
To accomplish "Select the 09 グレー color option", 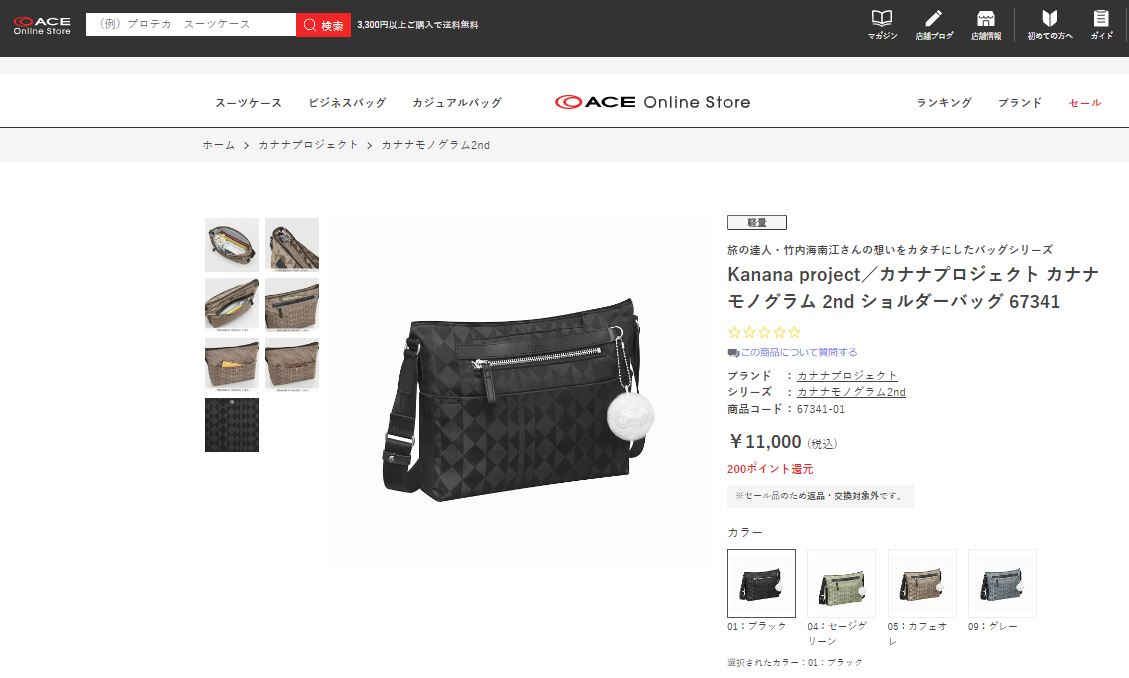I will pos(1002,583).
